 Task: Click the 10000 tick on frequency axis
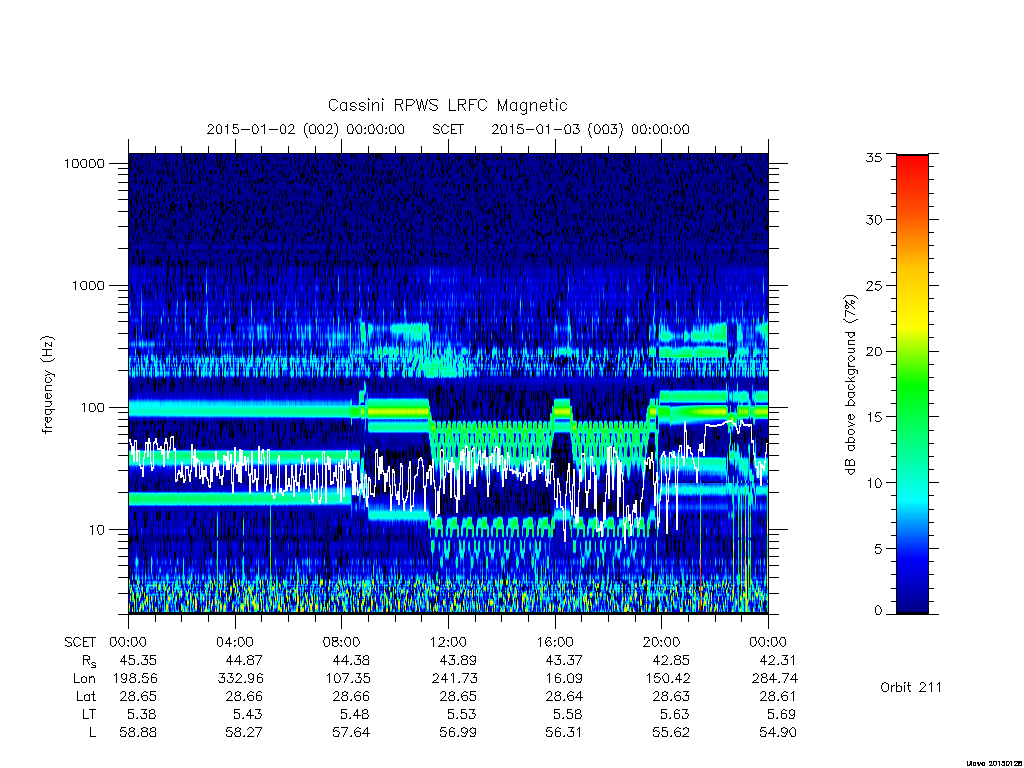(84, 163)
